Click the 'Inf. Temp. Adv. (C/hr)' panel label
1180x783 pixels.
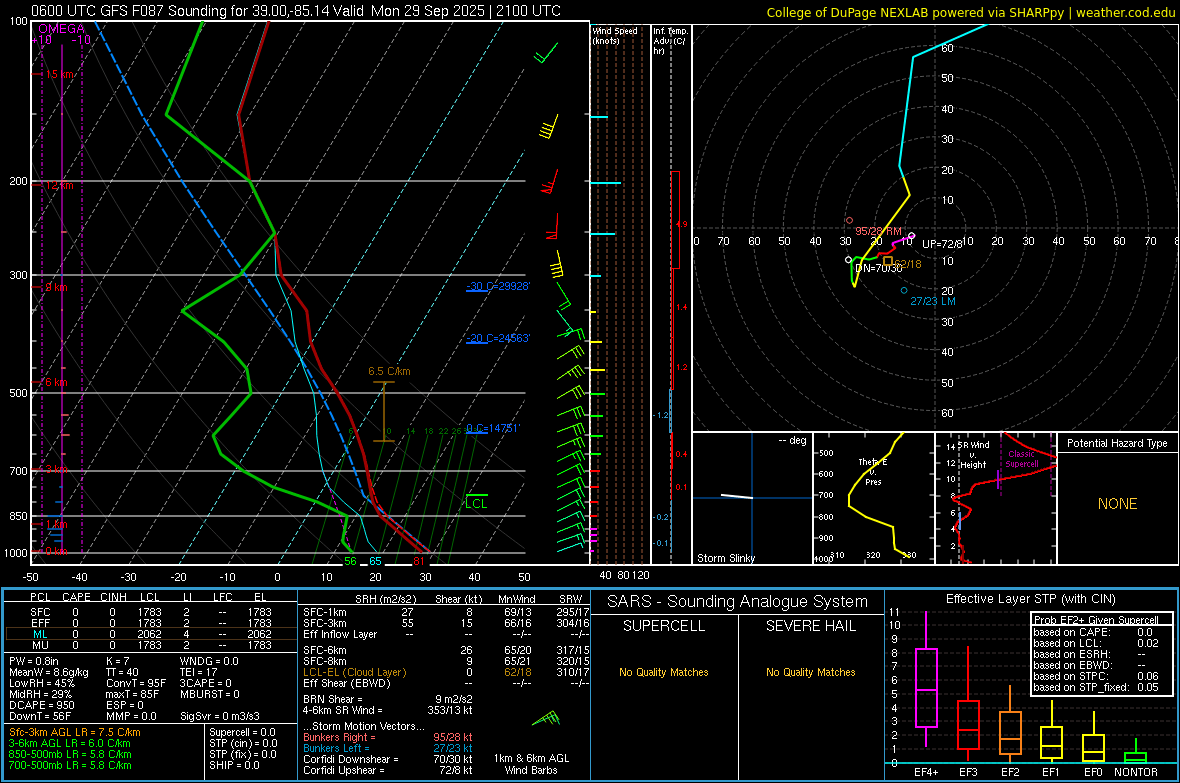670,41
